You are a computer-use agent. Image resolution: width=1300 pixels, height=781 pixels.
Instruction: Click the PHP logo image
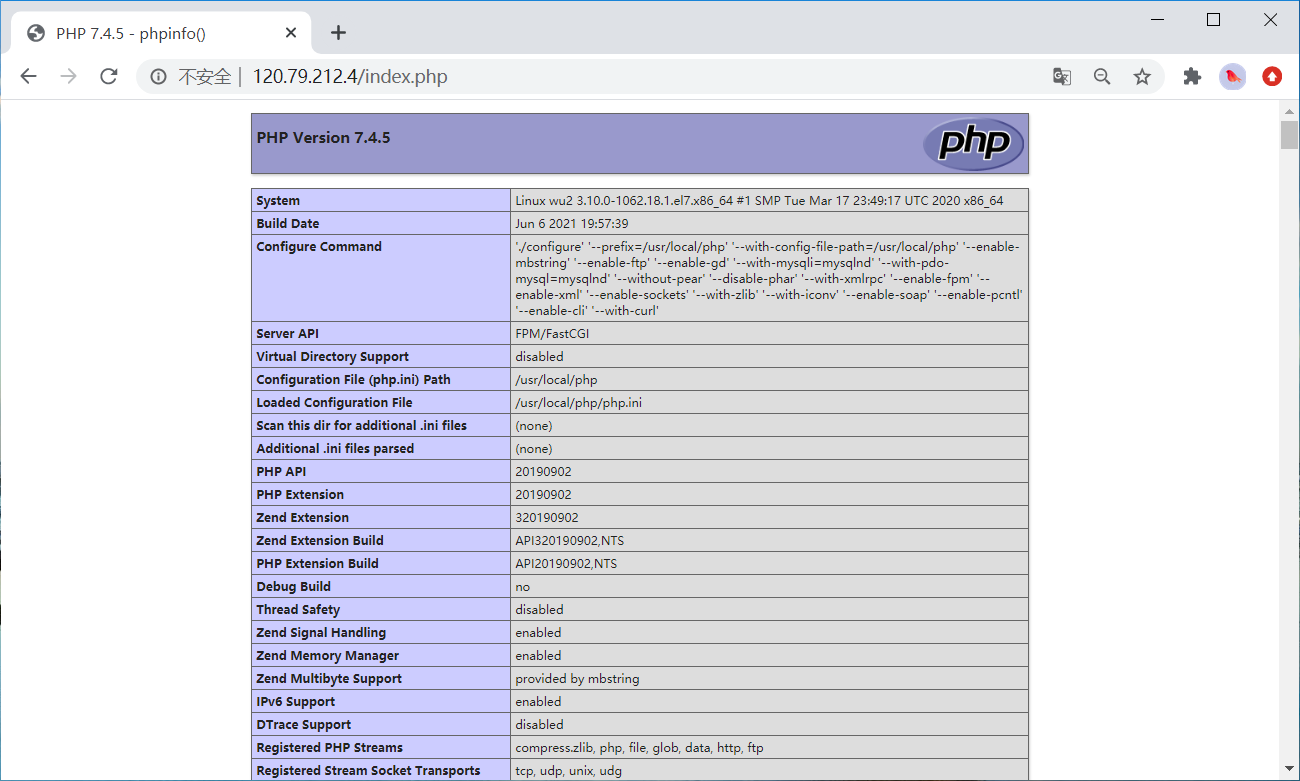[x=973, y=143]
